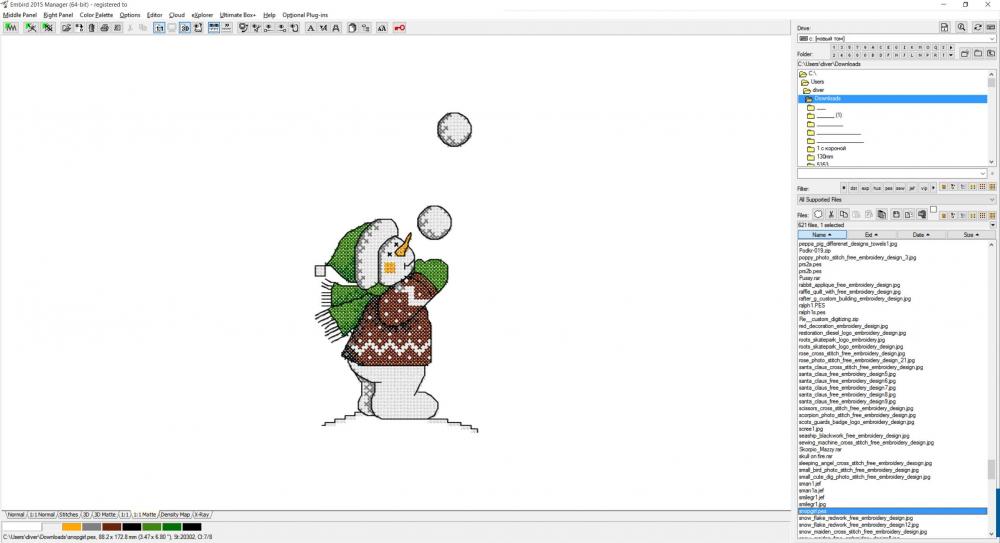Viewport: 1000px width, 543px height.
Task: Click the select-all dotted circle icon in Files toolbar
Action: (818, 214)
